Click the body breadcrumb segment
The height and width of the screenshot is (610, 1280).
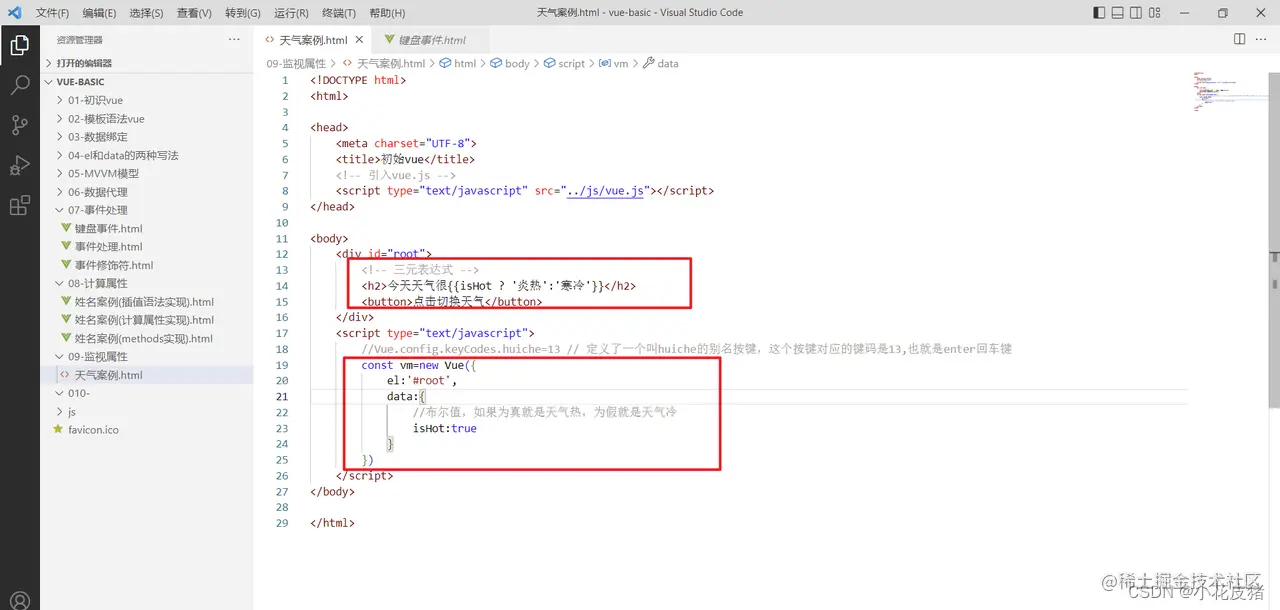(x=509, y=63)
